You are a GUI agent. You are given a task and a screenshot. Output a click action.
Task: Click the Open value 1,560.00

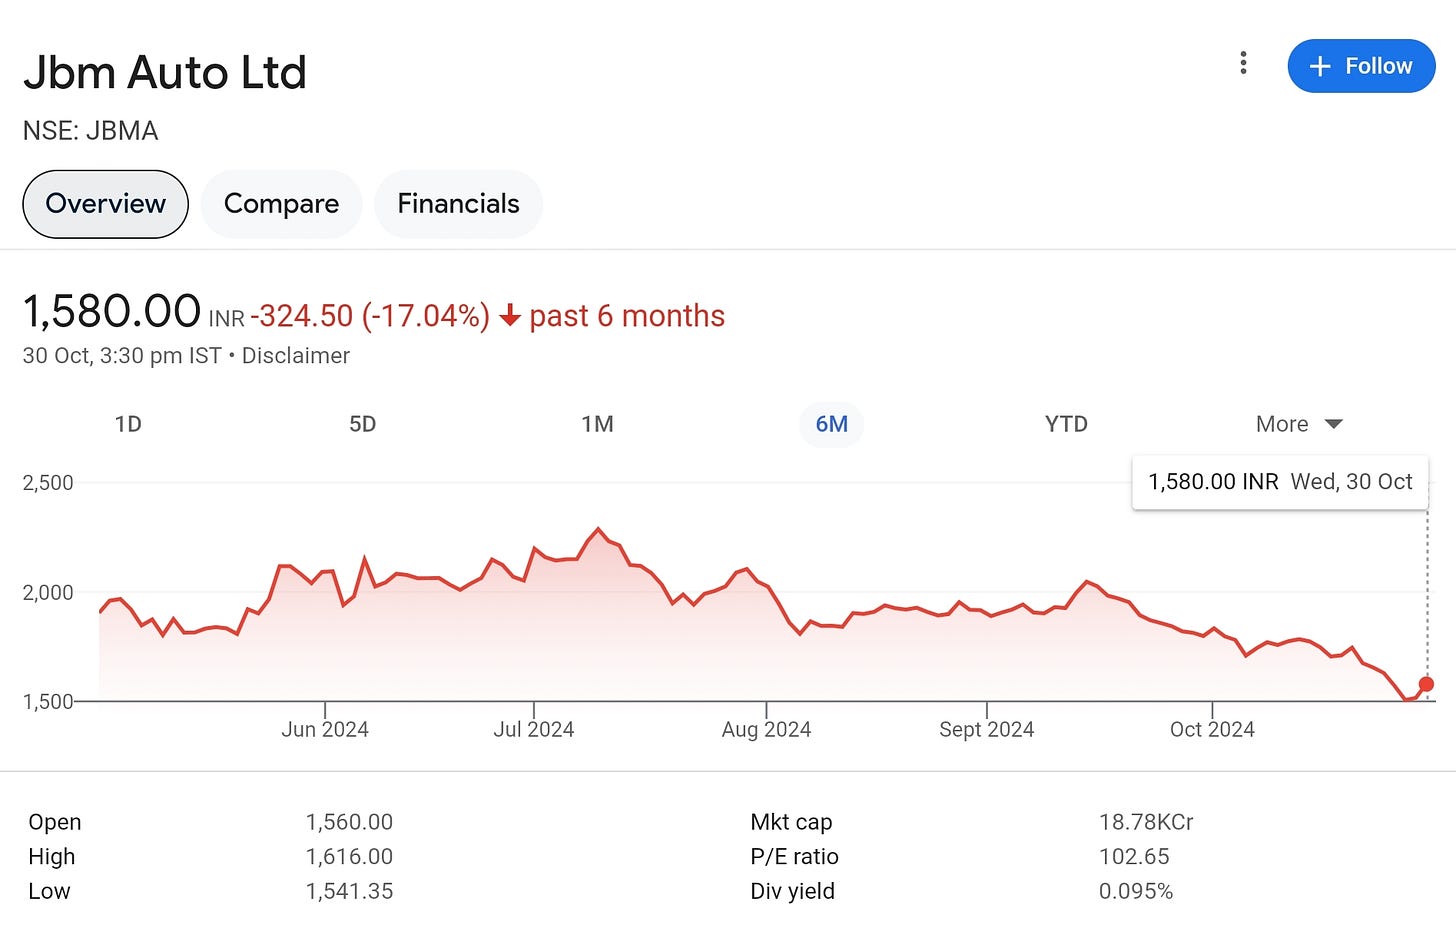pyautogui.click(x=349, y=822)
